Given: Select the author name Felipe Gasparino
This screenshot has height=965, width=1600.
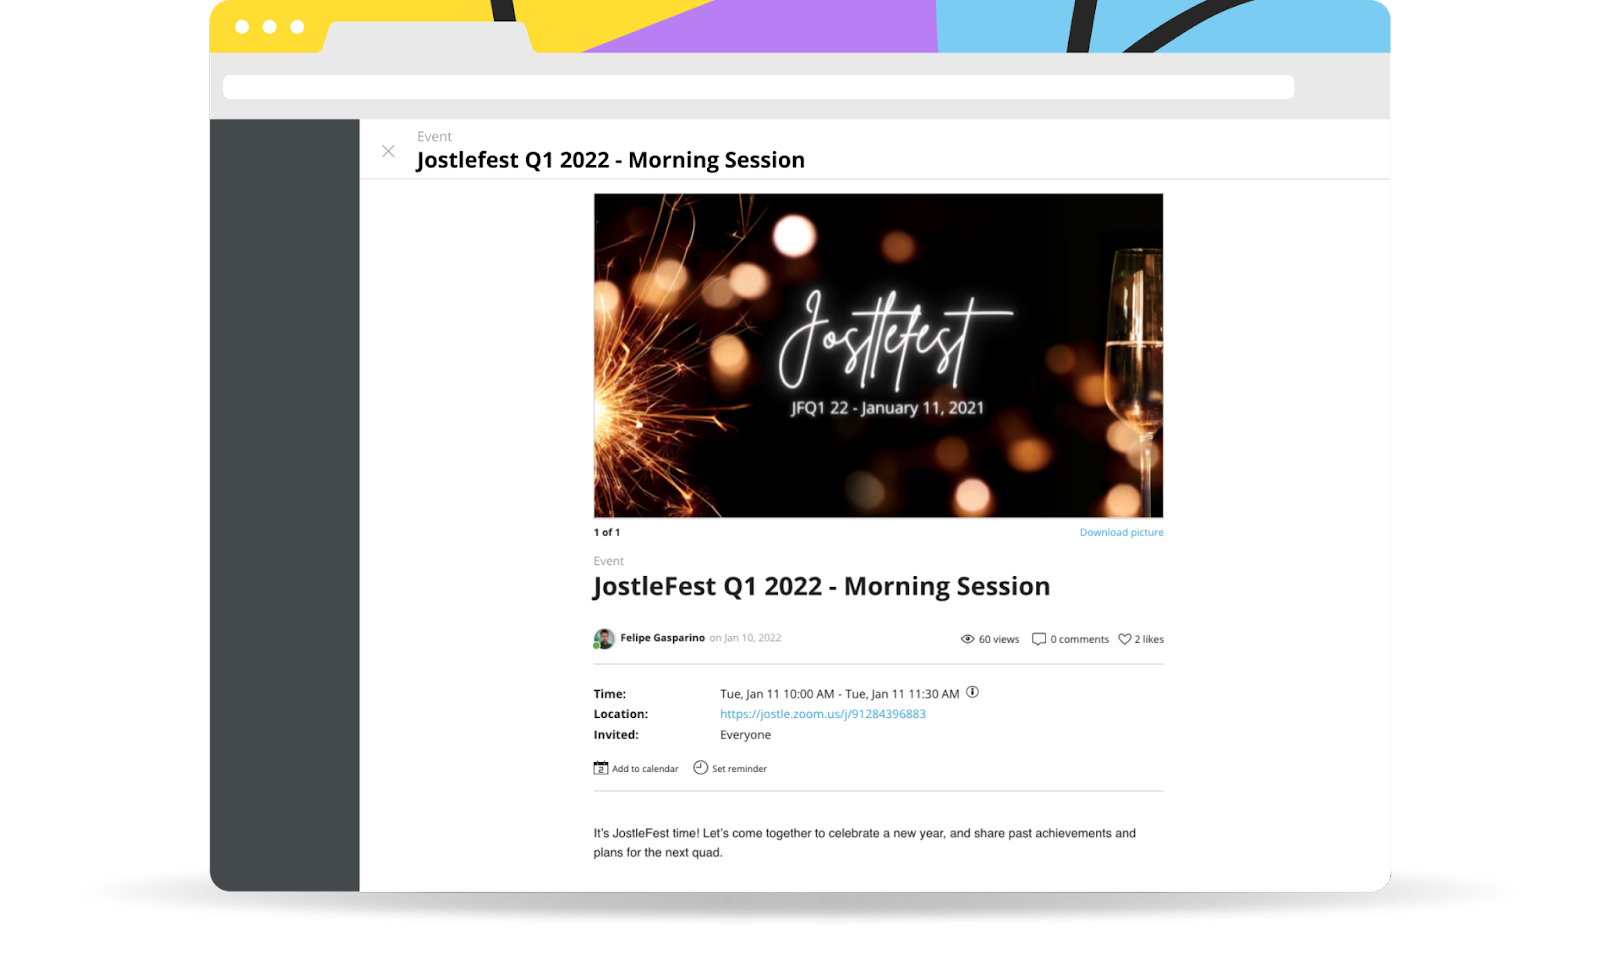Looking at the screenshot, I should (x=662, y=638).
